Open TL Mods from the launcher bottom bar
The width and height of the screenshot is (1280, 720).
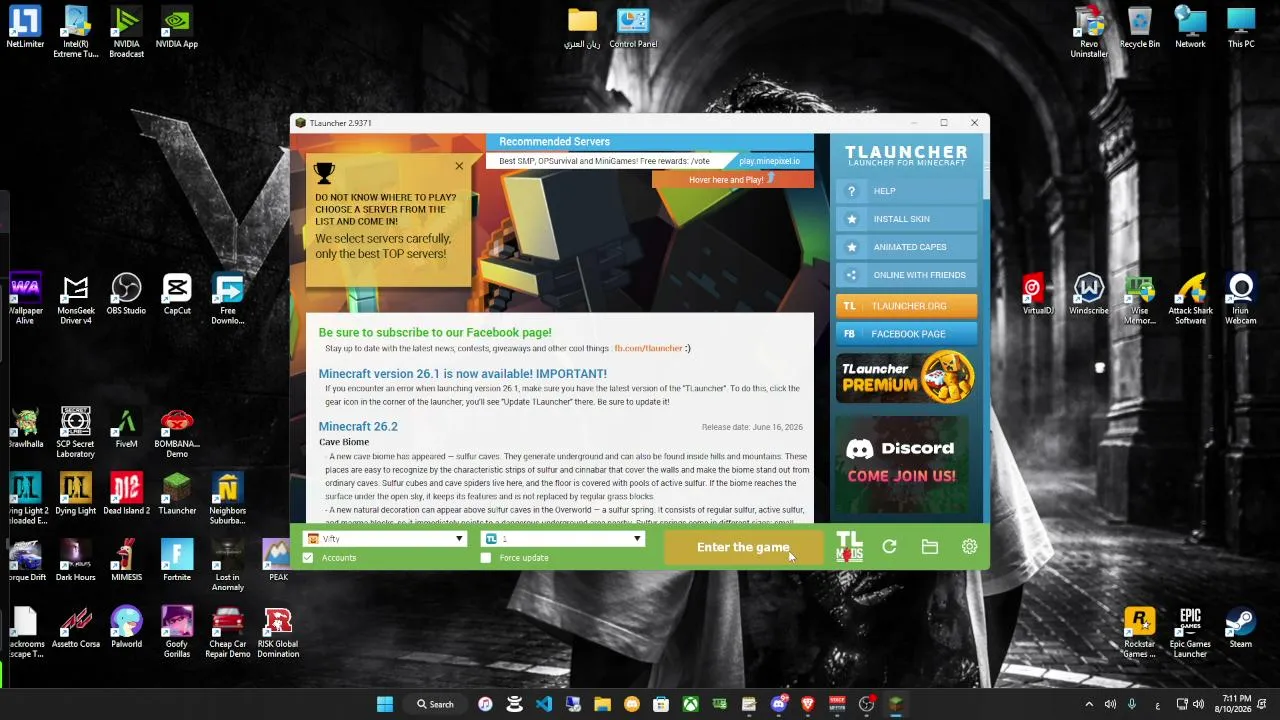[x=849, y=547]
